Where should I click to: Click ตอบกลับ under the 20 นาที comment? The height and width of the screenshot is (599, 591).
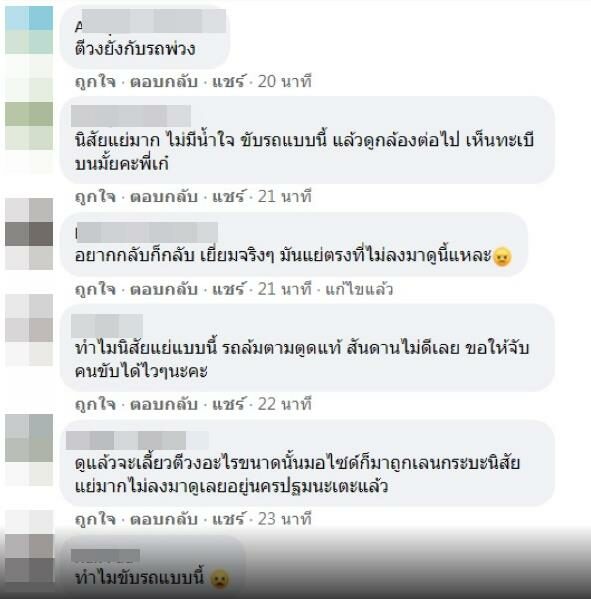(164, 82)
